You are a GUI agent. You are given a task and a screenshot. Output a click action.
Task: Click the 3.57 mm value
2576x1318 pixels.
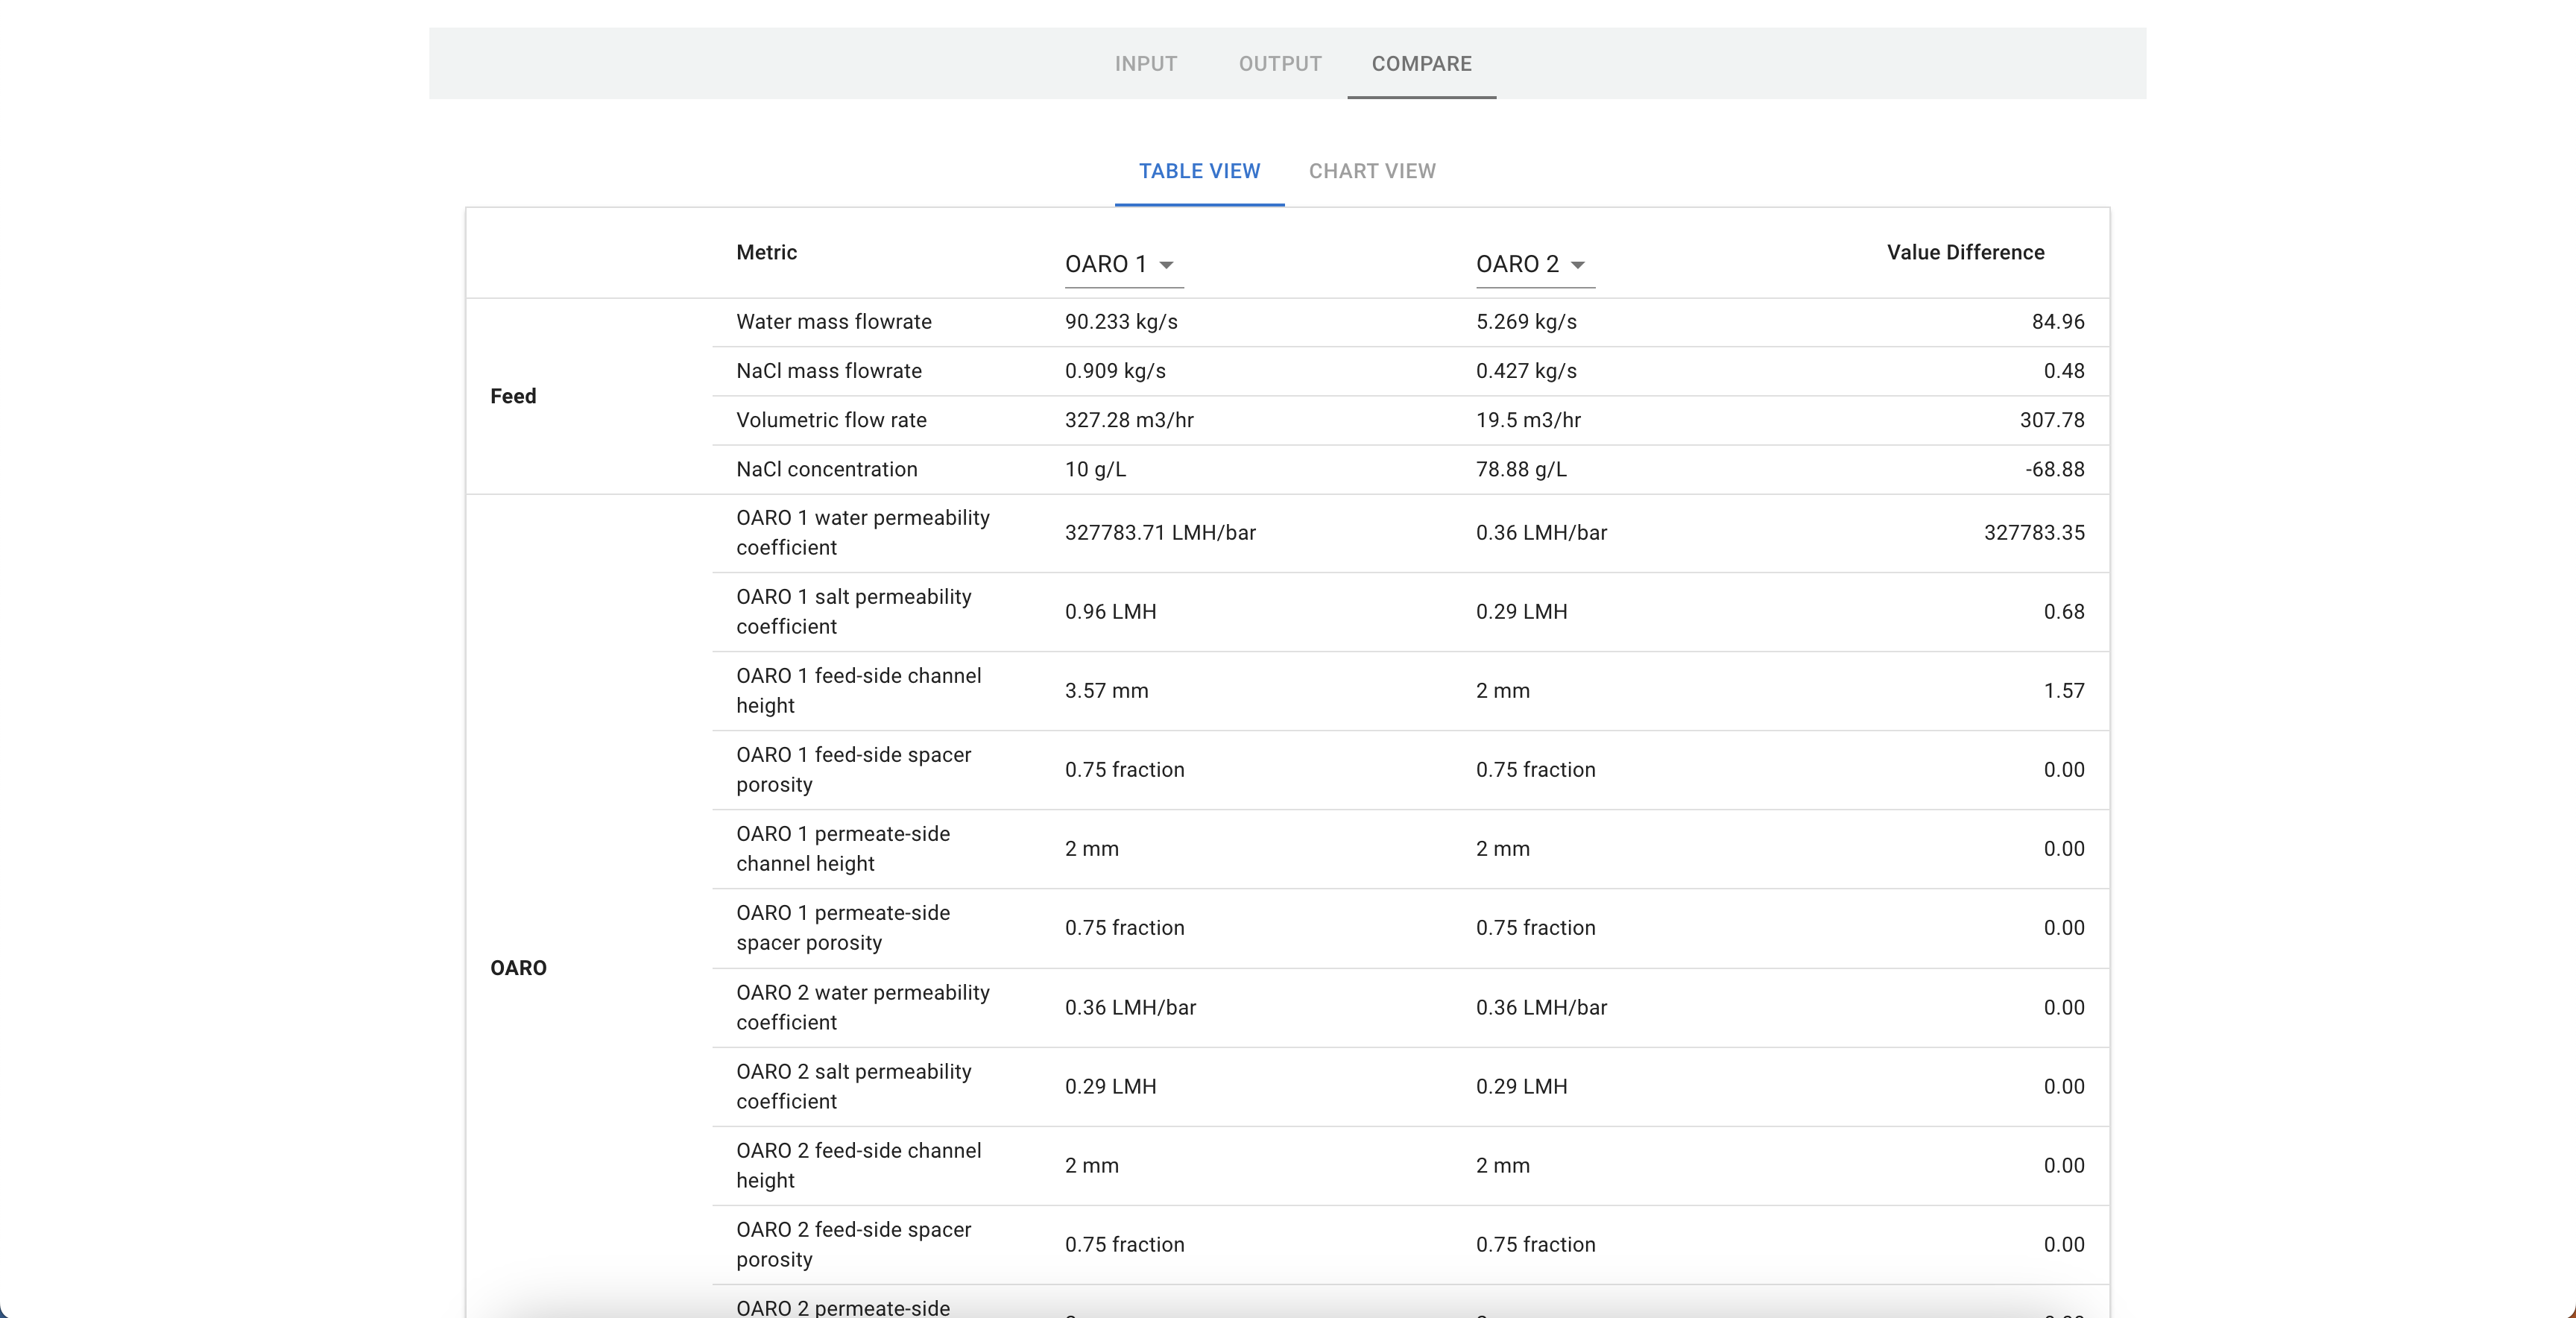click(x=1106, y=691)
